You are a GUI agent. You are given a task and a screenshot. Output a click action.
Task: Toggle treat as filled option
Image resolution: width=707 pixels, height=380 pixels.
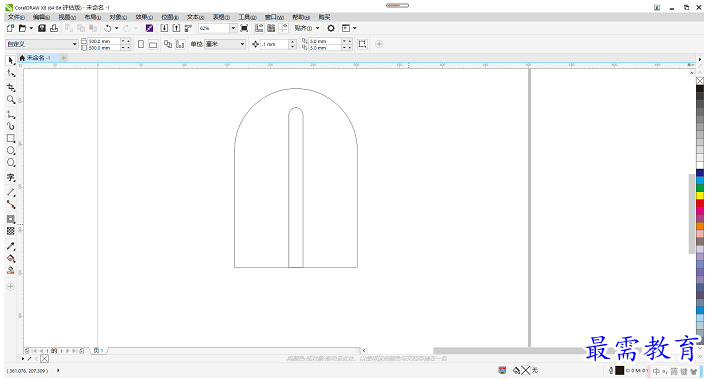[362, 44]
